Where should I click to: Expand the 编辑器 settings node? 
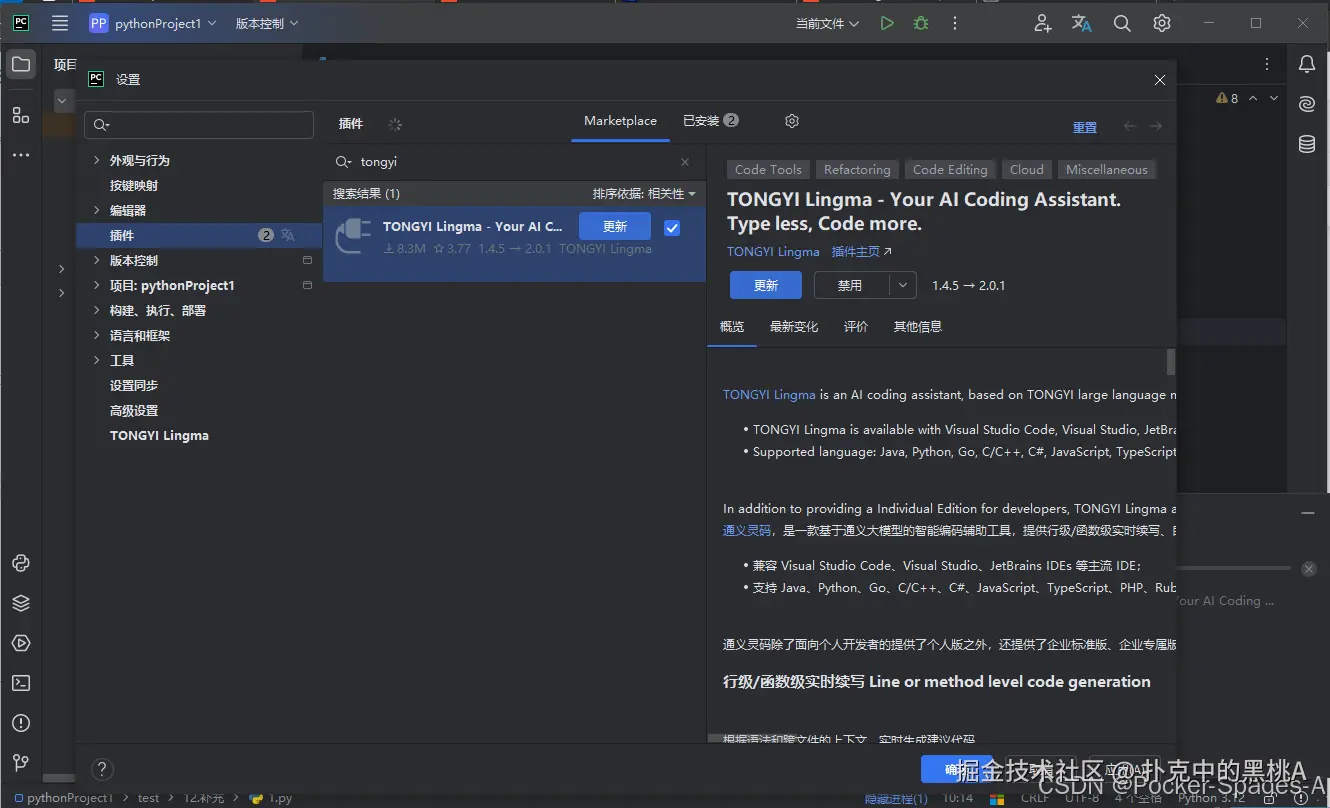click(96, 210)
